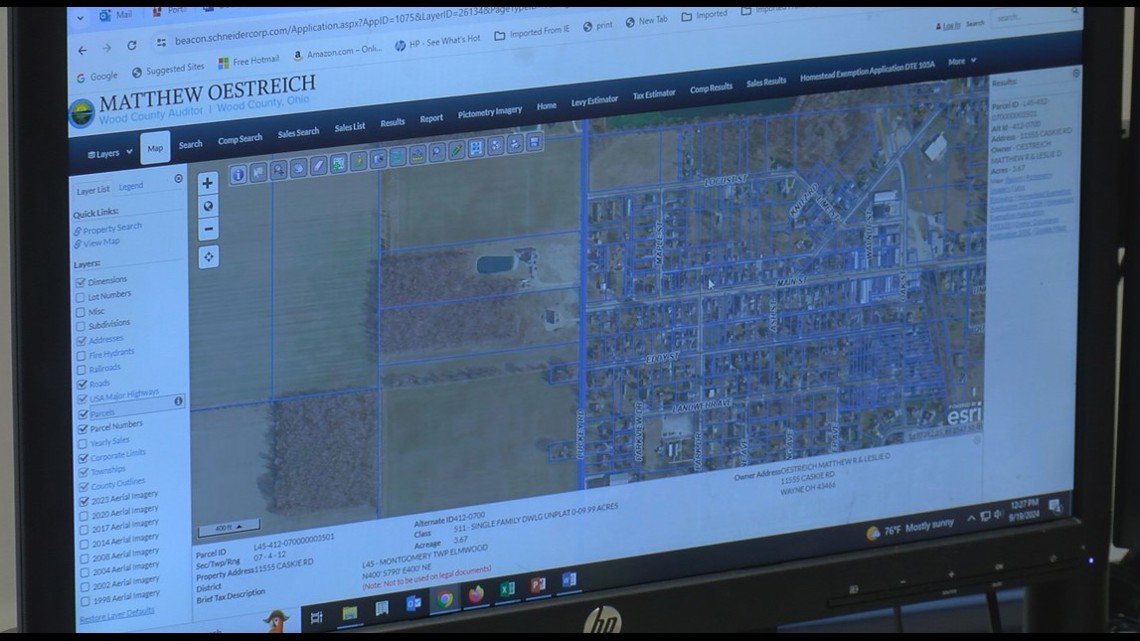The height and width of the screenshot is (641, 1140).
Task: Click the Identify info tool icon
Action: (238, 174)
